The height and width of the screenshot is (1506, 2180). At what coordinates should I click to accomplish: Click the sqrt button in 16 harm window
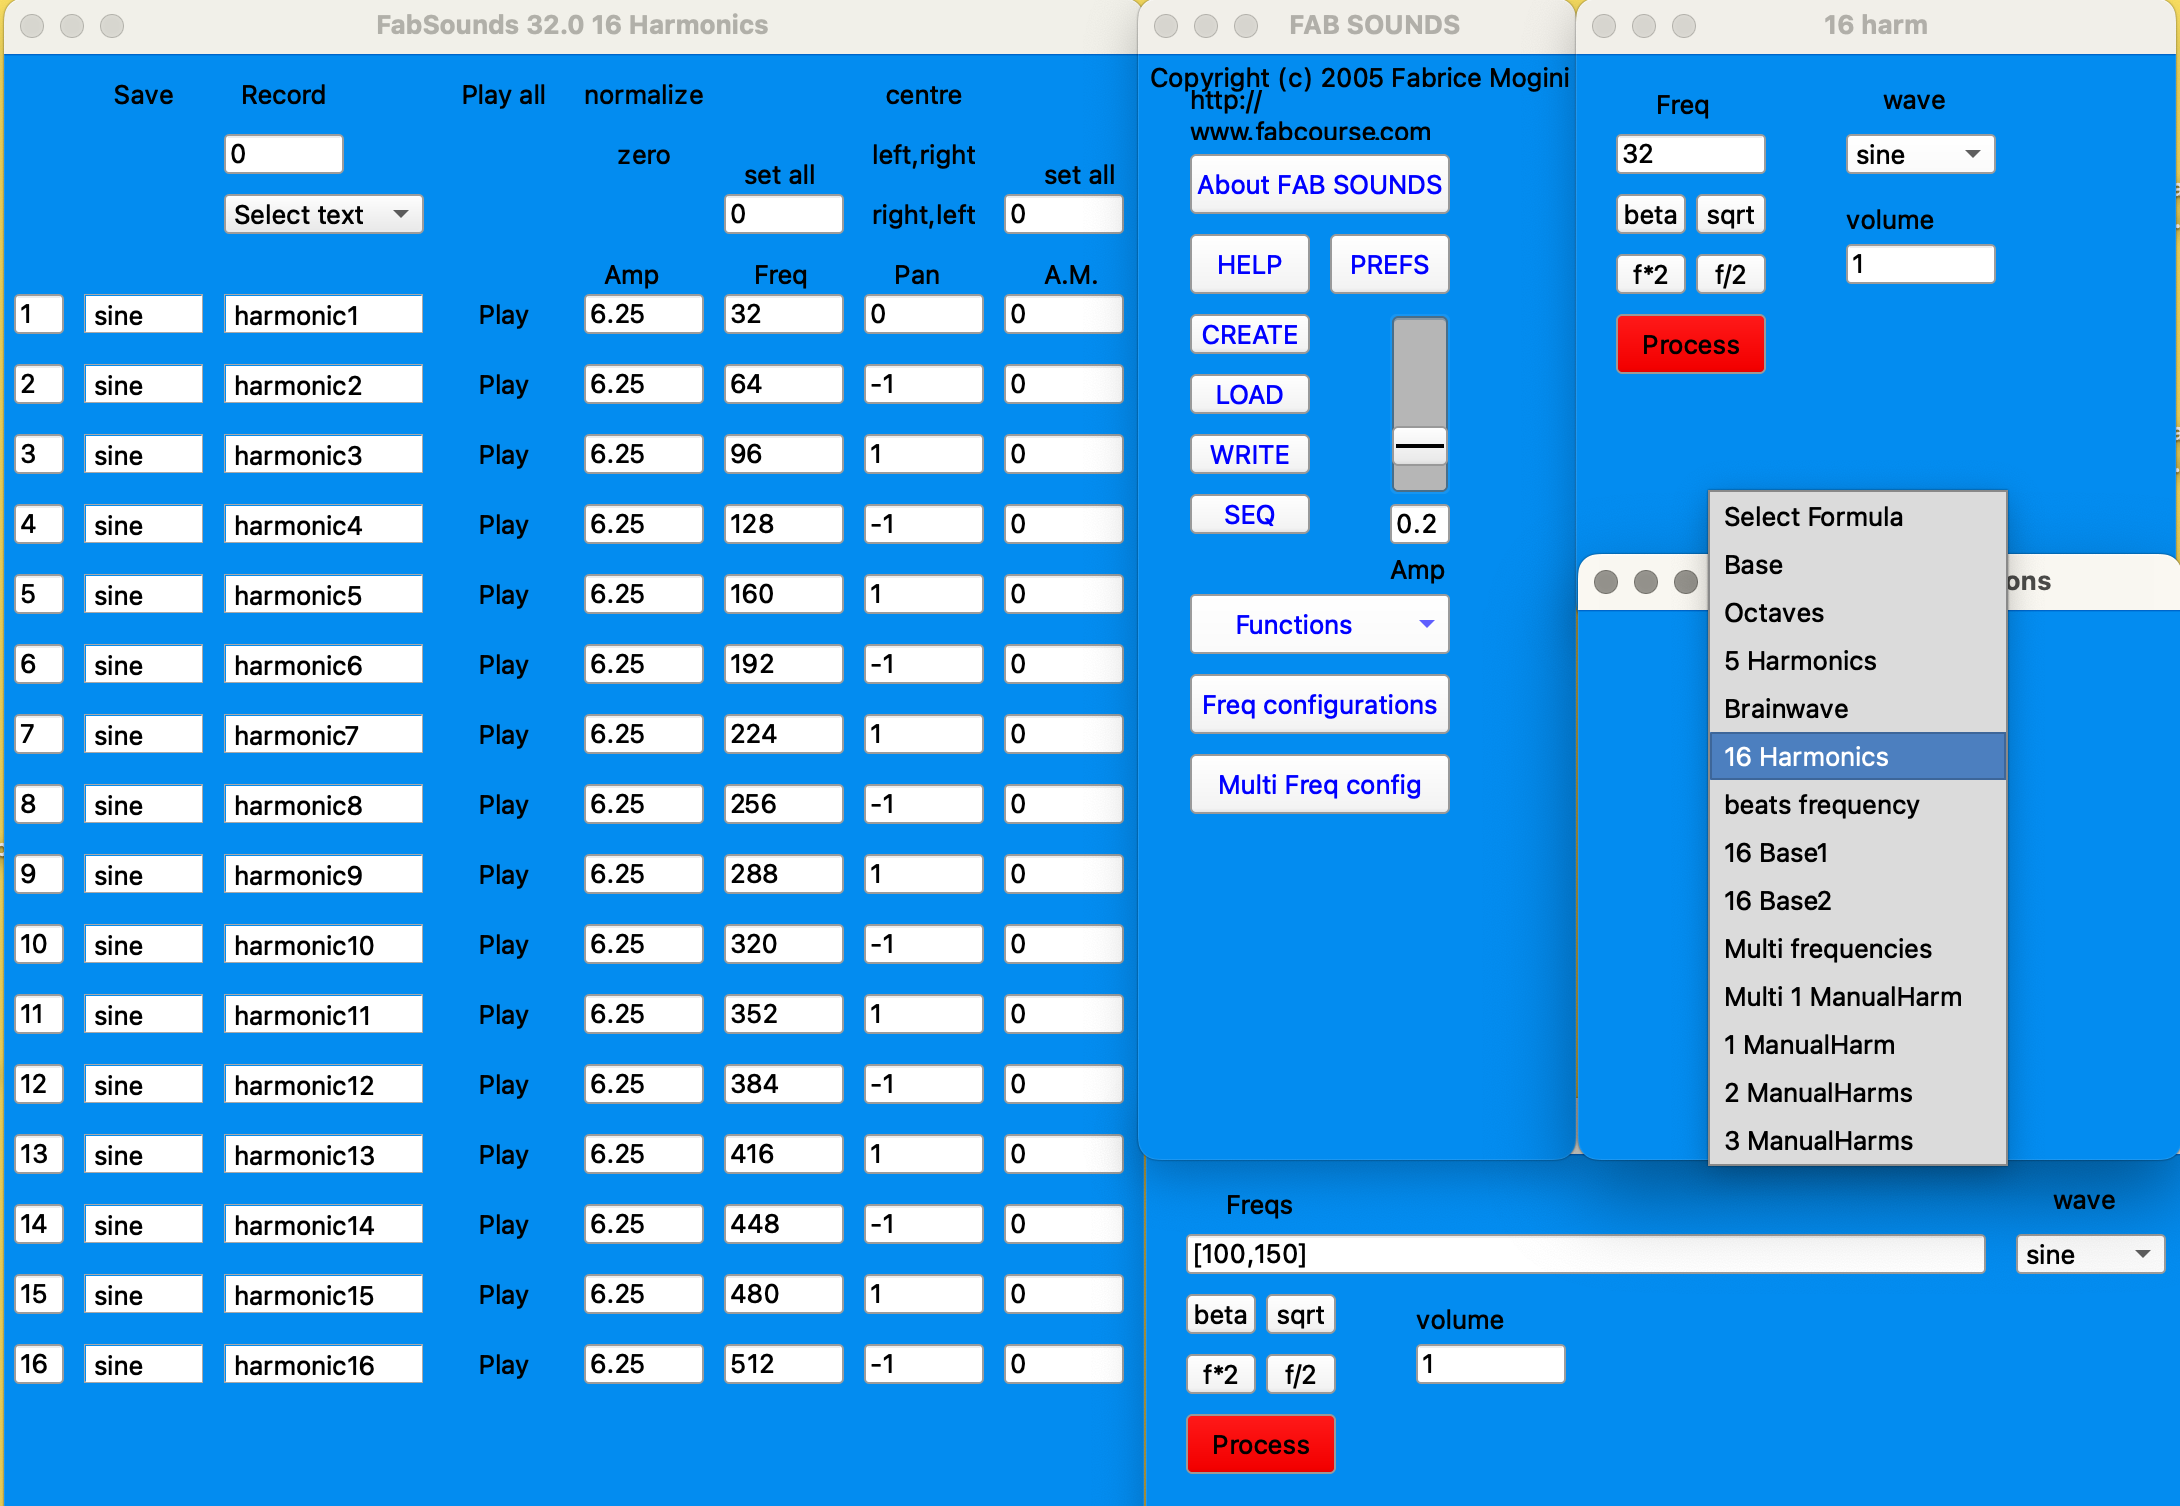pyautogui.click(x=1730, y=215)
